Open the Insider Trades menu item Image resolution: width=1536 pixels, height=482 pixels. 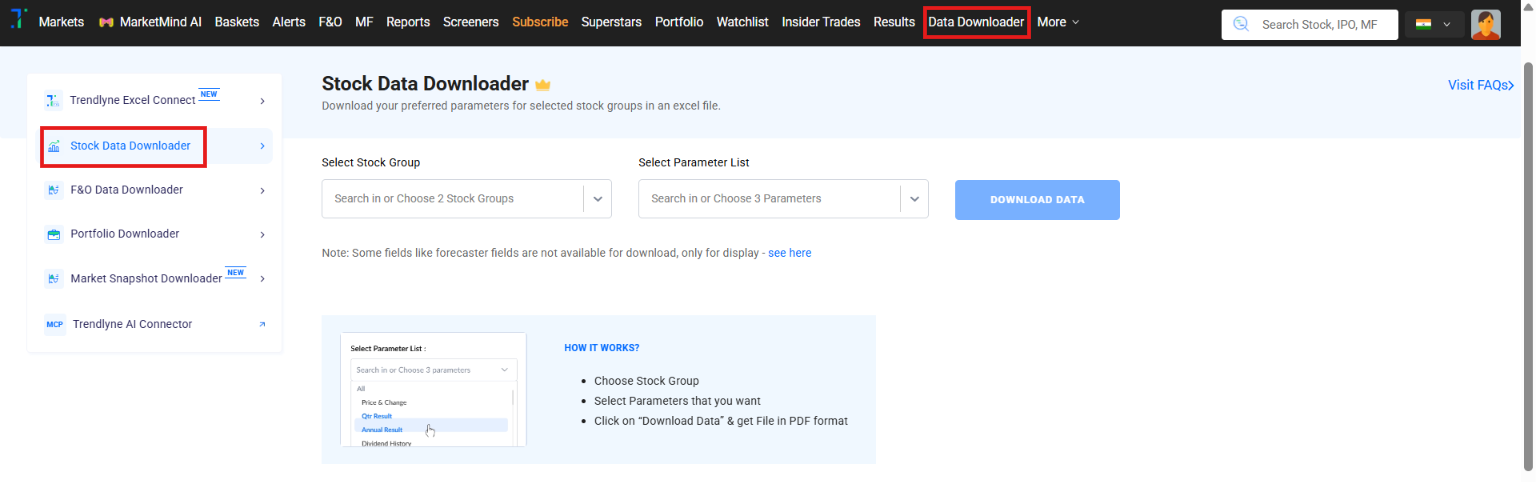tap(821, 22)
